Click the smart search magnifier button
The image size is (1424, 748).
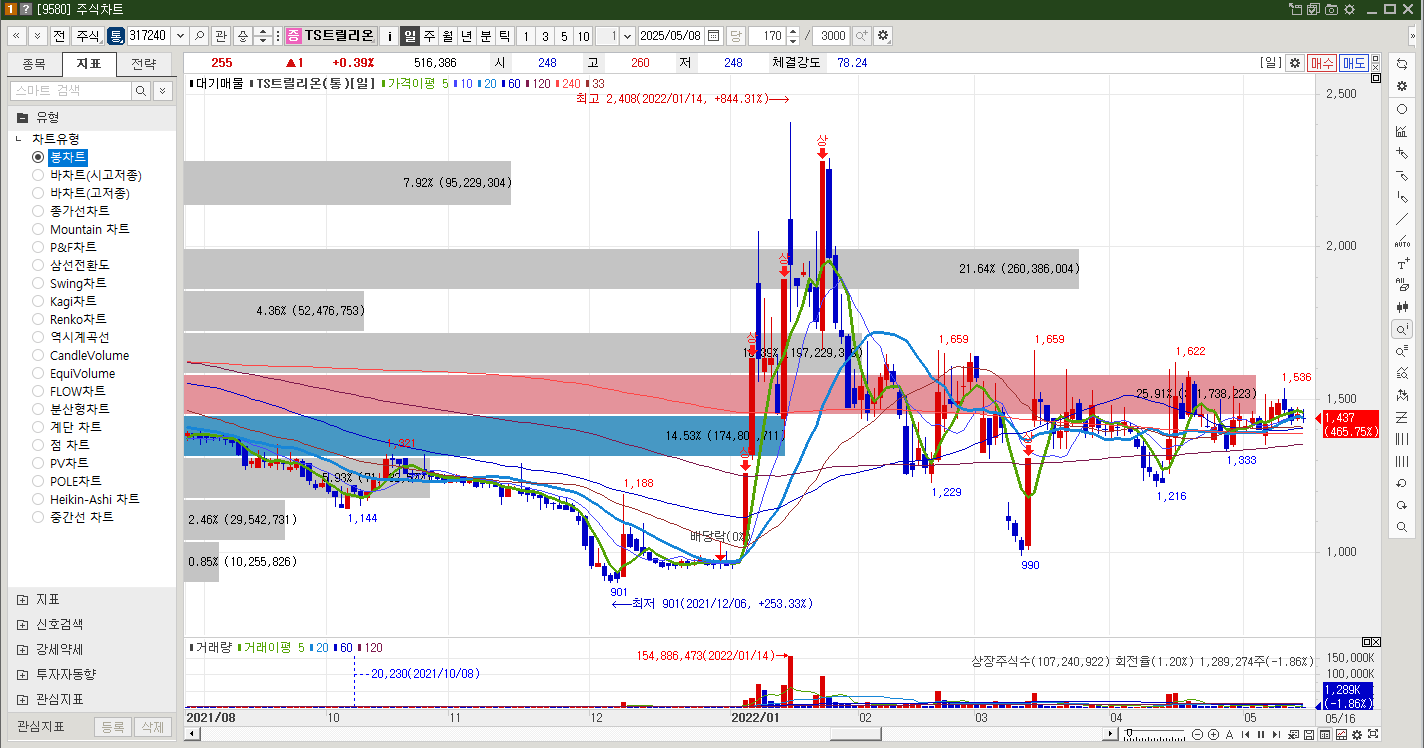click(x=141, y=91)
